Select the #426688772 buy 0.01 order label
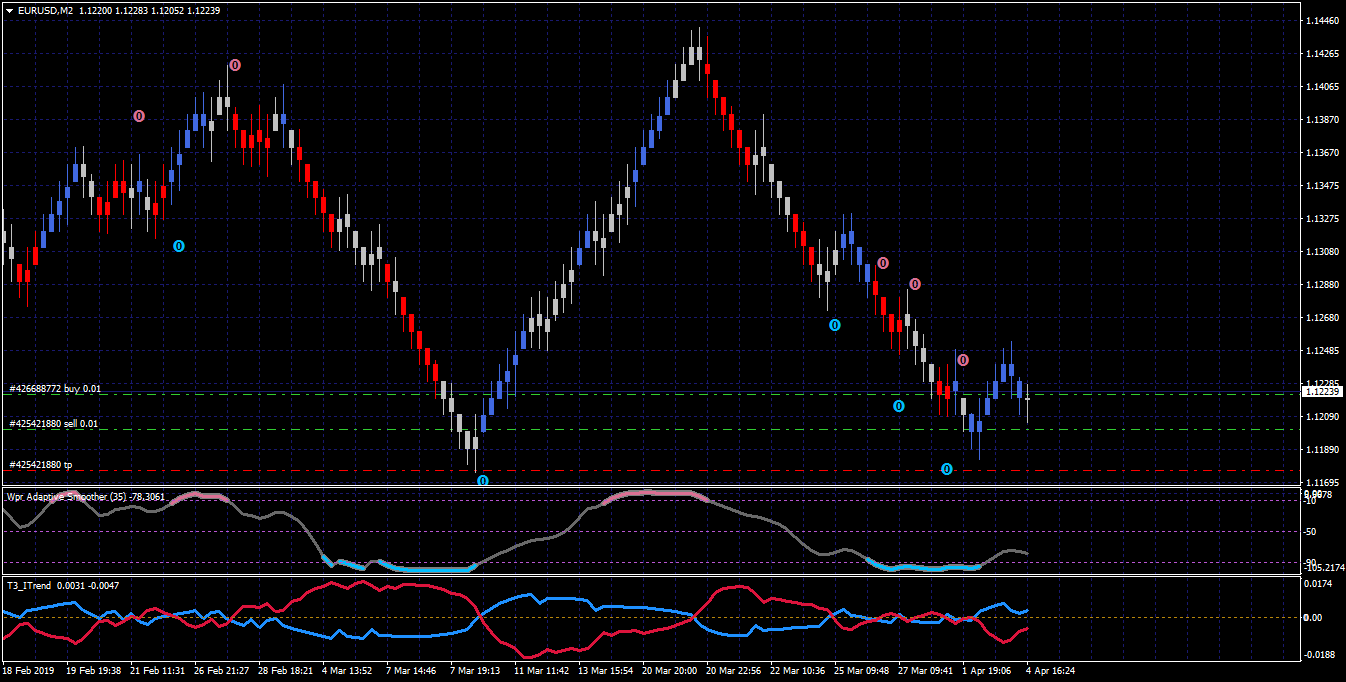Screen dimensions: 1346x682 (55, 388)
